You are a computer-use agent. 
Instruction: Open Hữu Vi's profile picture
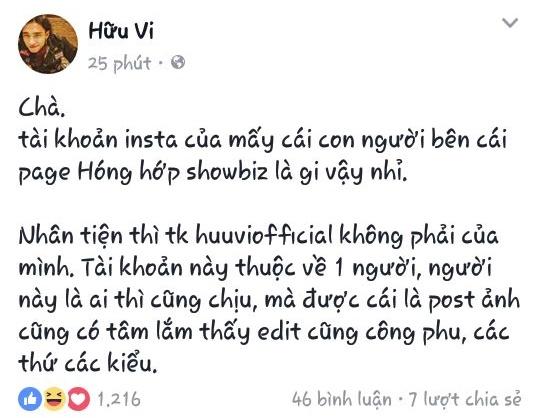click(x=48, y=44)
